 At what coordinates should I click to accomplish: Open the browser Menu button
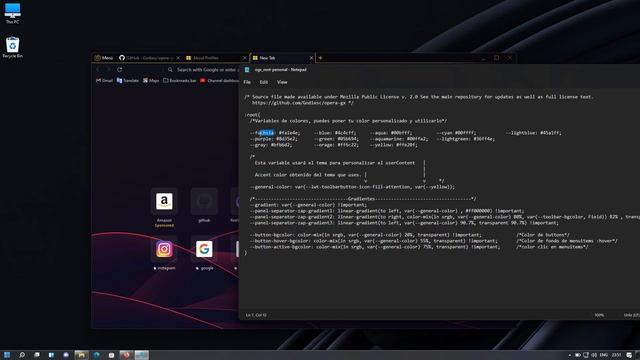pyautogui.click(x=104, y=58)
